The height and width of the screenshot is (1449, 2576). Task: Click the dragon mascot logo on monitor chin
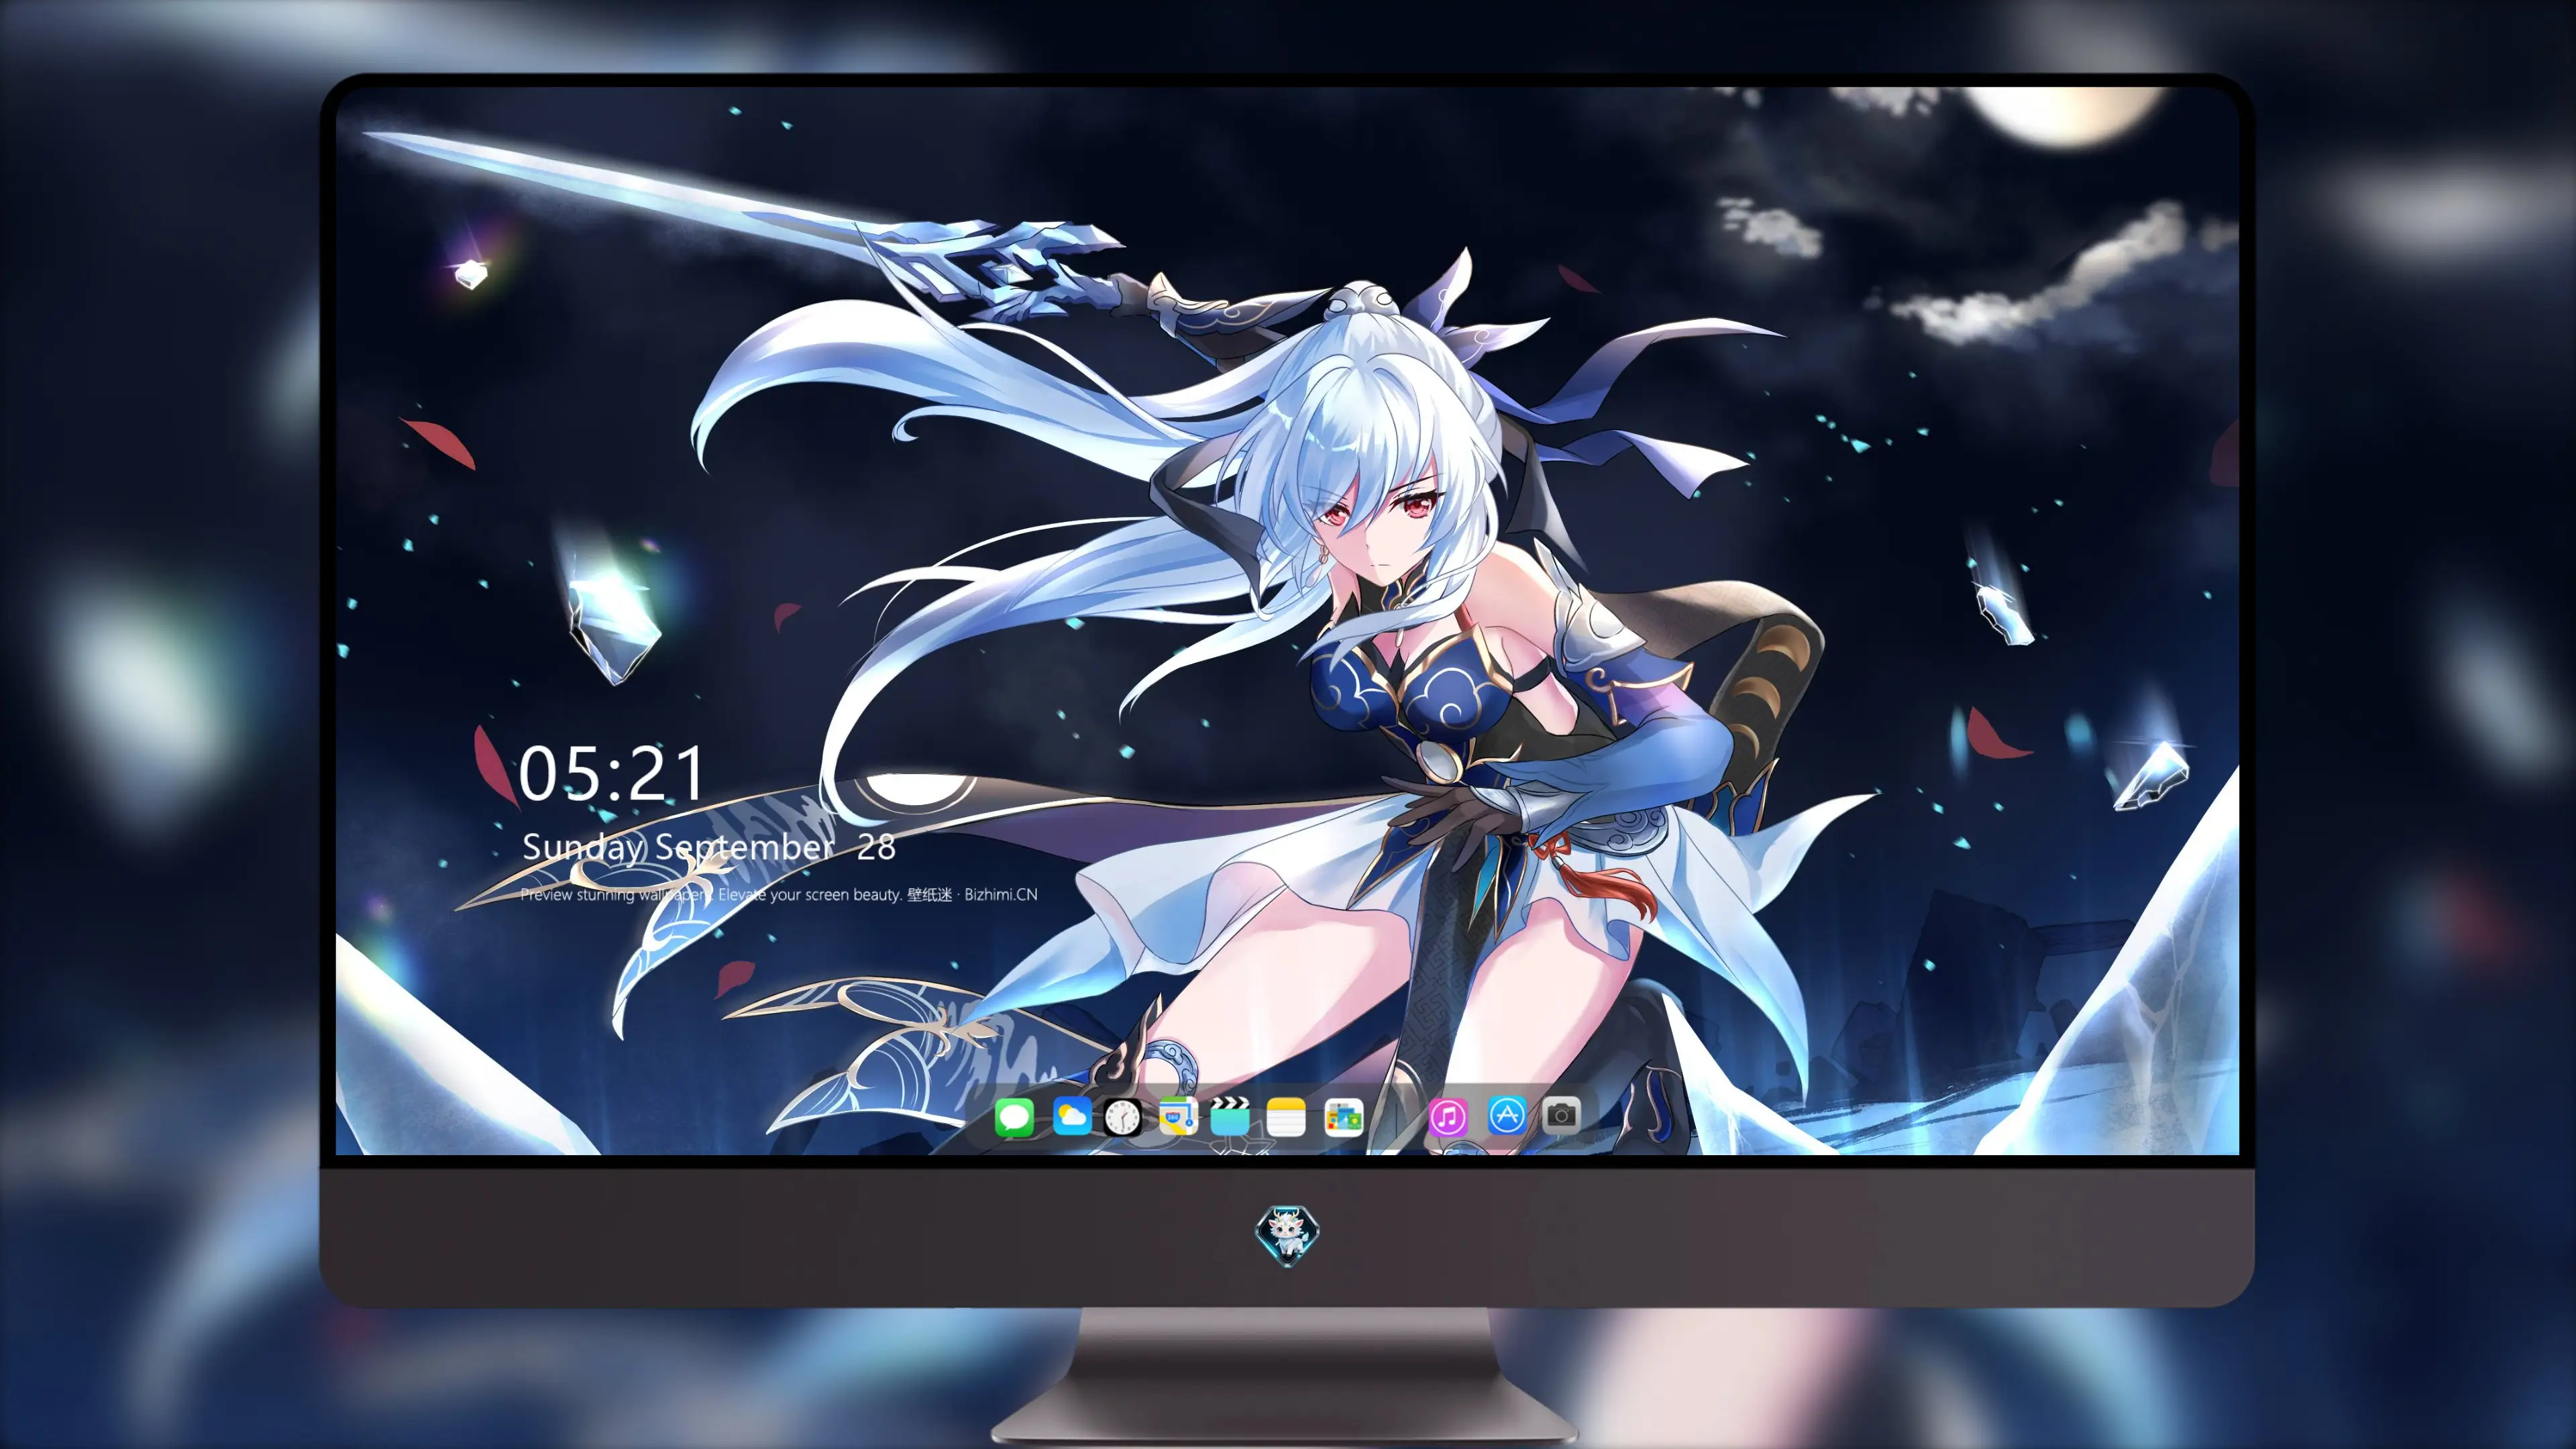[1287, 1236]
